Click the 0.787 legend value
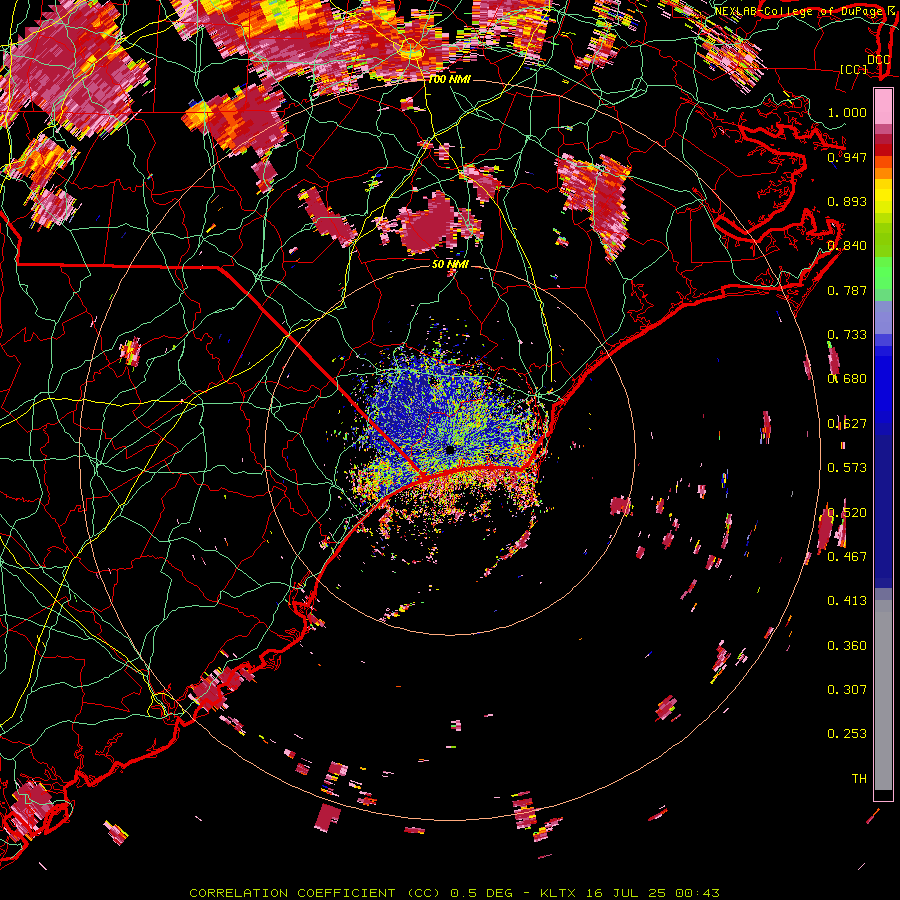 point(847,290)
